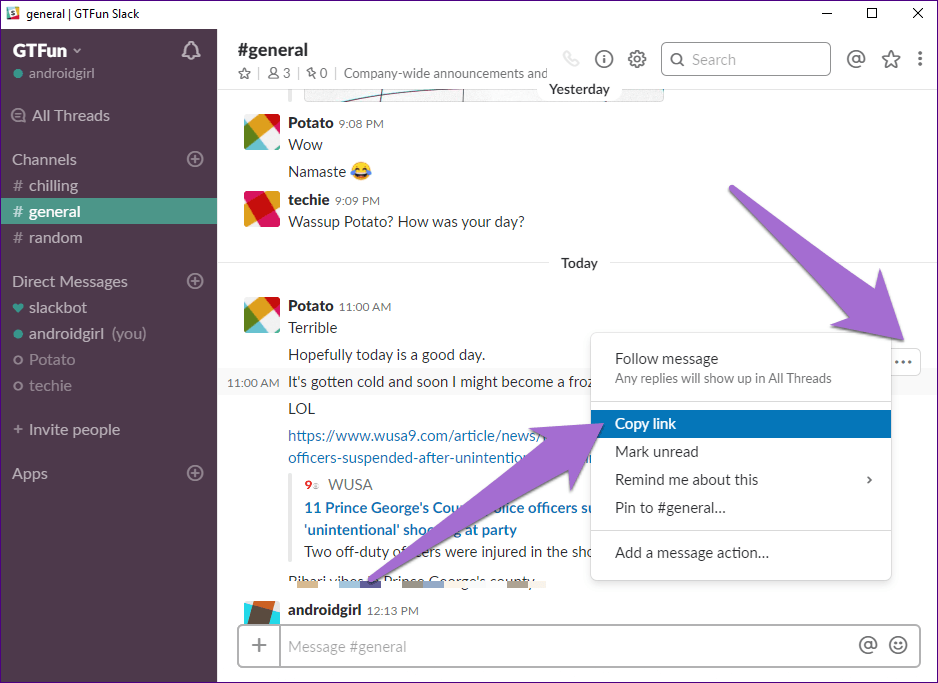Screen dimensions: 938x683
Task: Start a call with phone icon
Action: (571, 59)
